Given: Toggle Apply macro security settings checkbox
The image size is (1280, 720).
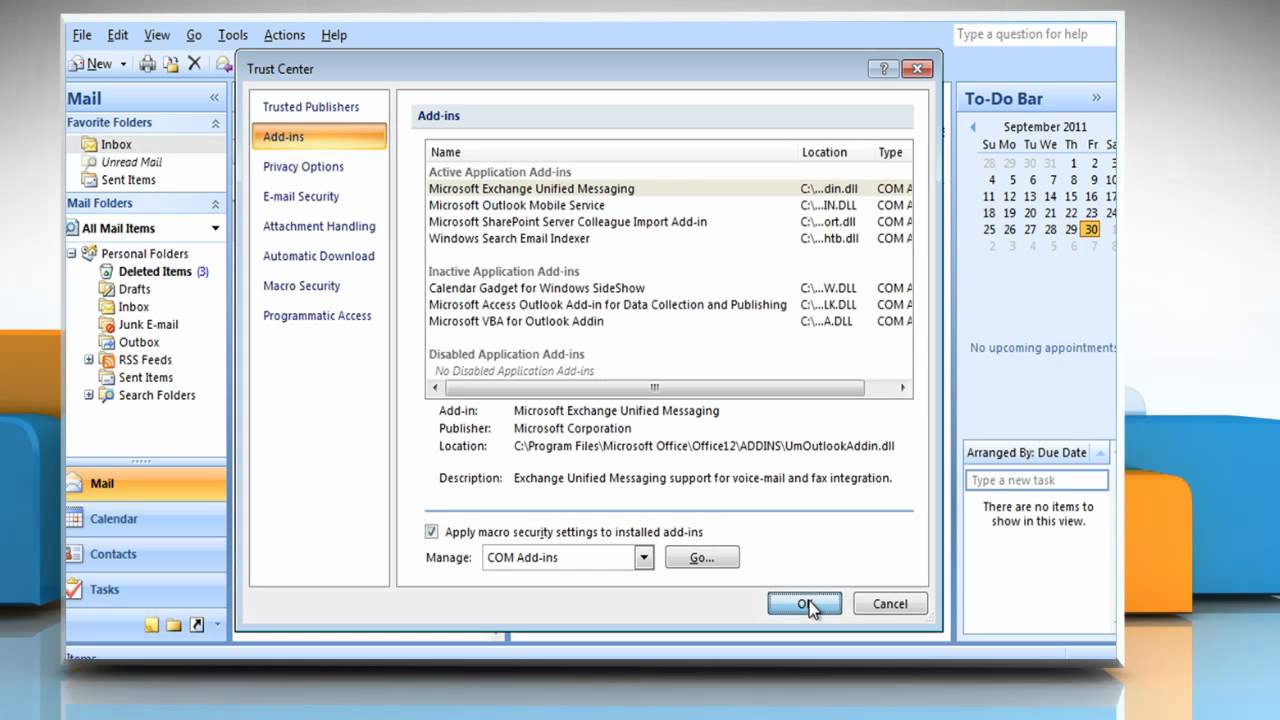Looking at the screenshot, I should click(432, 532).
